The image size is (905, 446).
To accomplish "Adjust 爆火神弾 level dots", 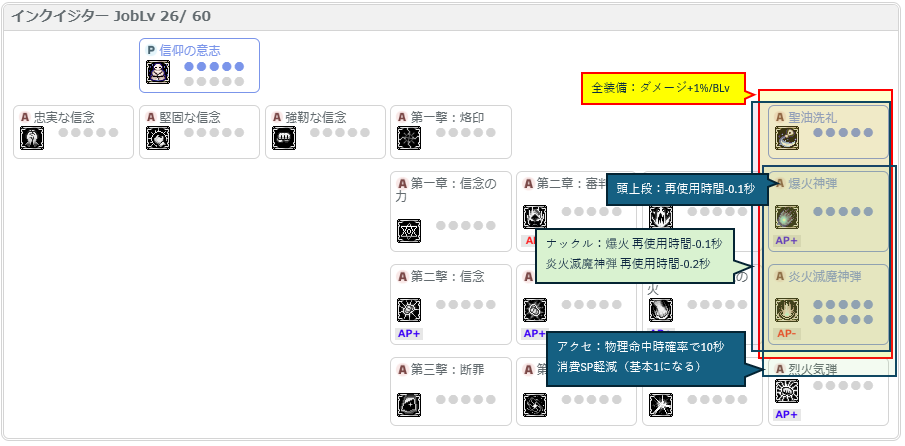I will (843, 212).
